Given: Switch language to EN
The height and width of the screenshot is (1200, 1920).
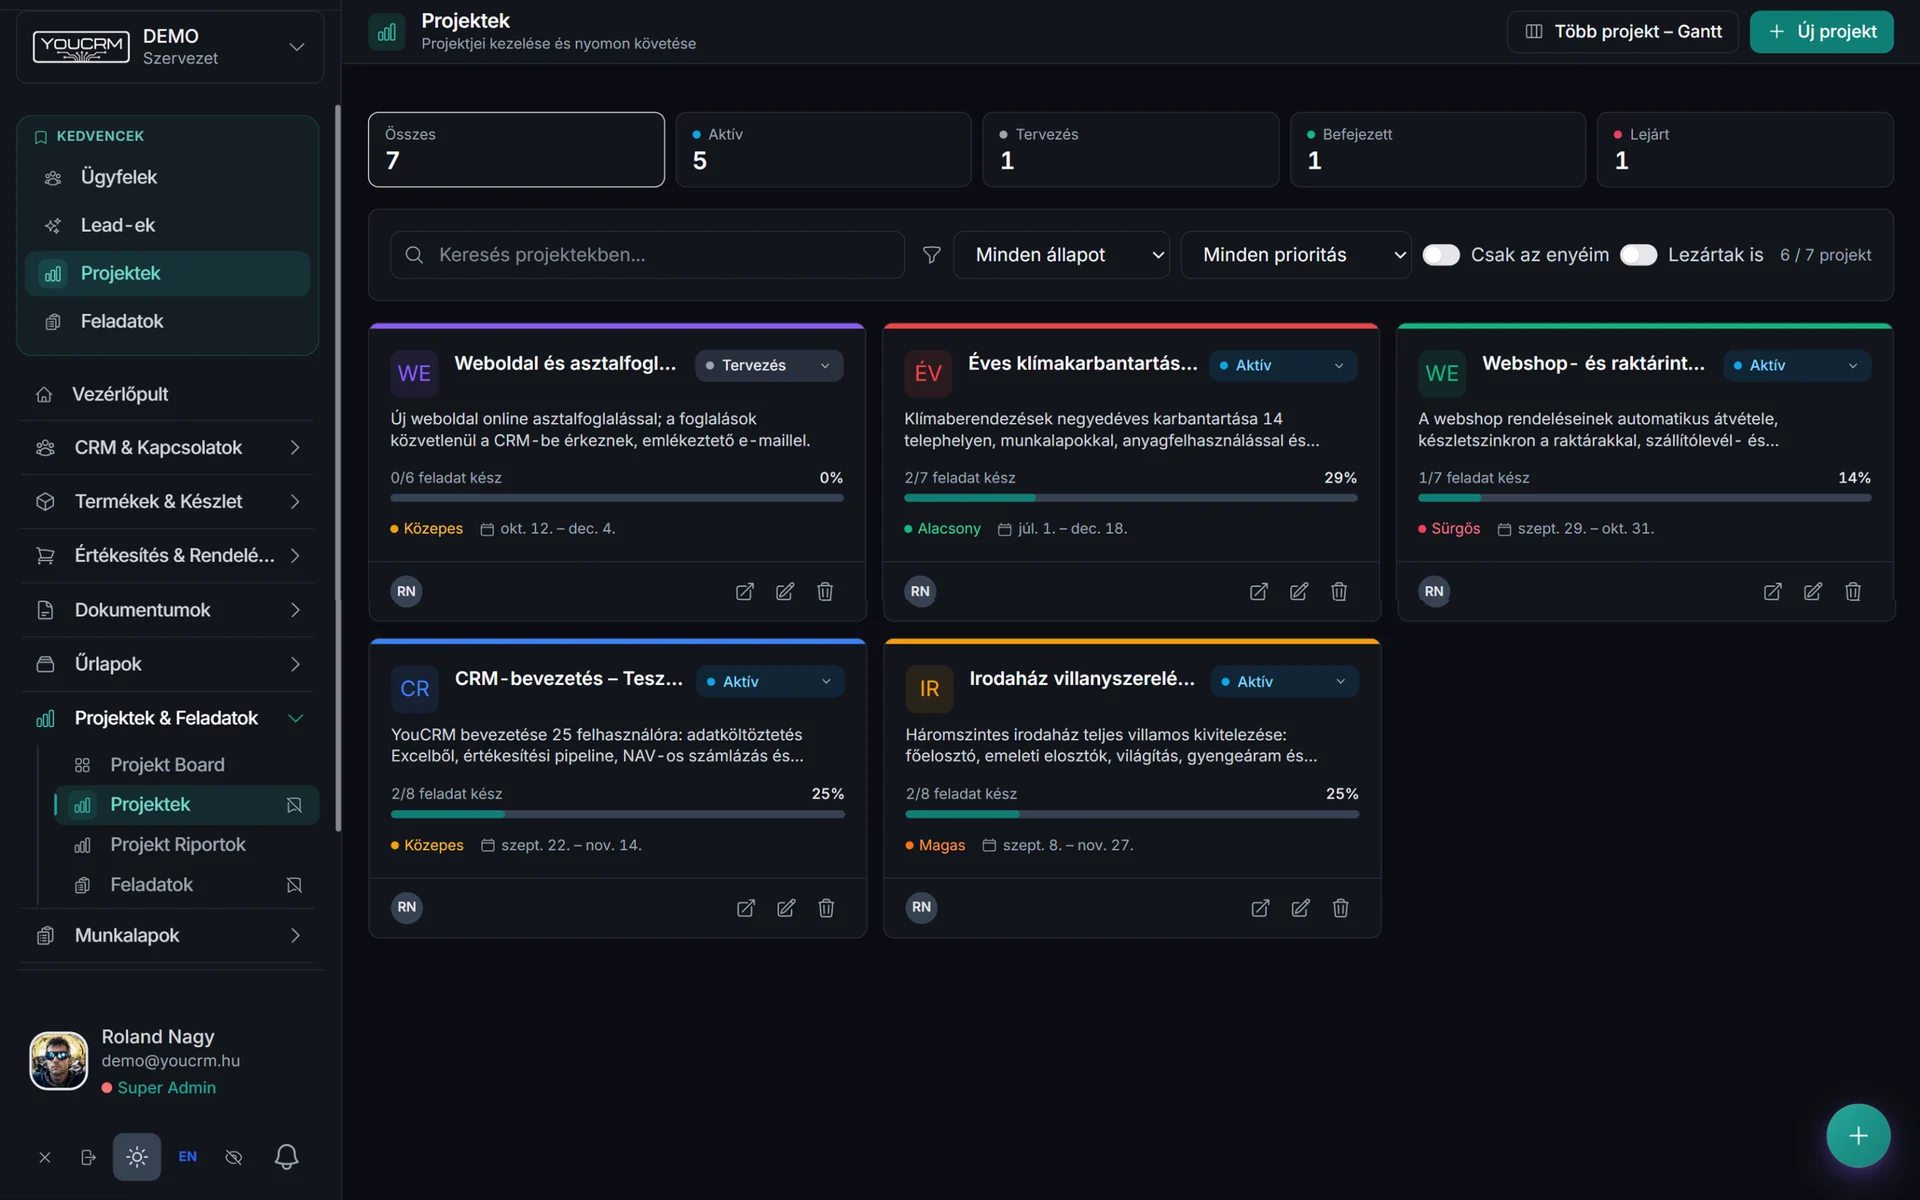Looking at the screenshot, I should [x=188, y=1157].
